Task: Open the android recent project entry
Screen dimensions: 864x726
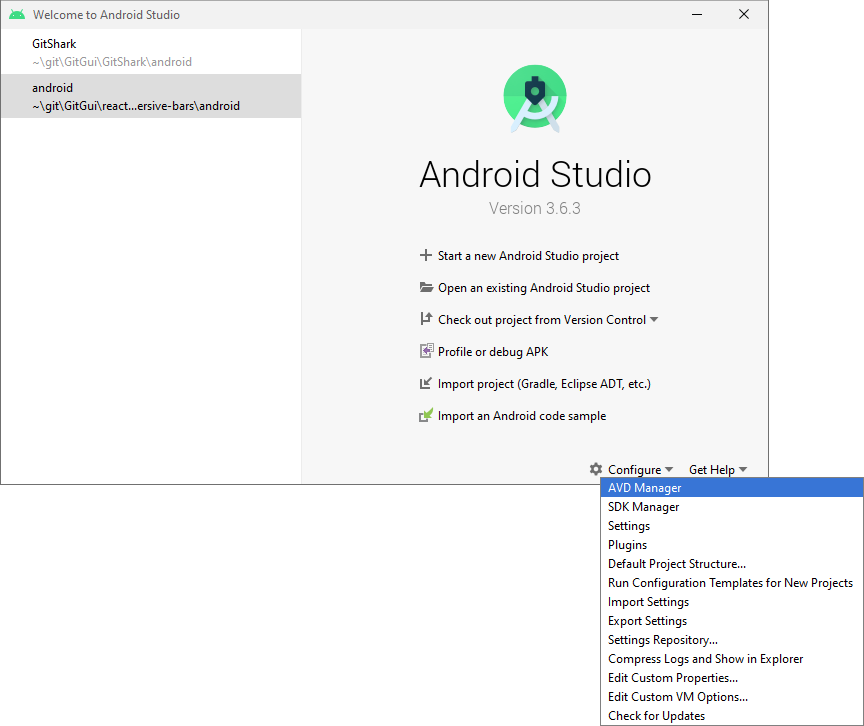Action: (151, 96)
